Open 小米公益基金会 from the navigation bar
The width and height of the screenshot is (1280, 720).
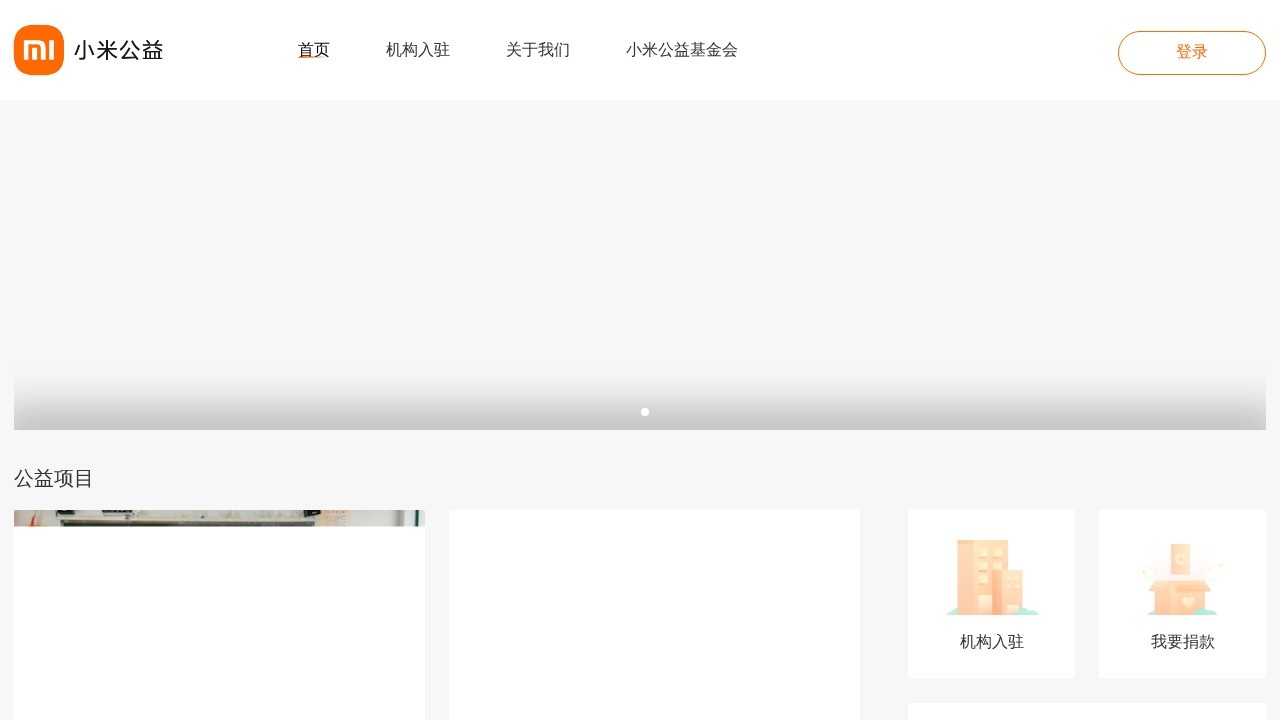682,50
